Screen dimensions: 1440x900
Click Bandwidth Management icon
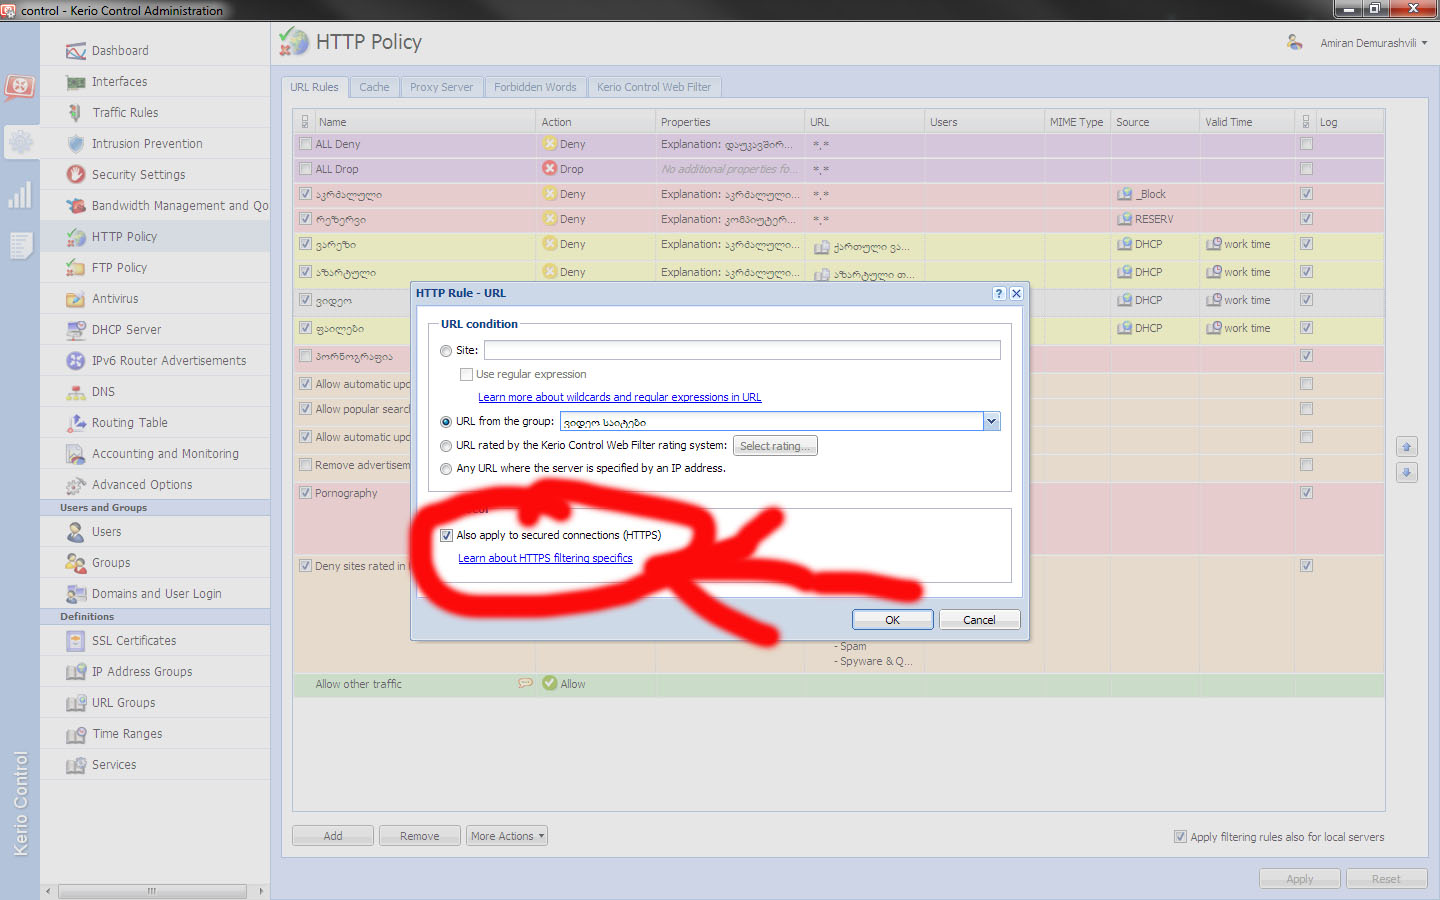coord(75,206)
